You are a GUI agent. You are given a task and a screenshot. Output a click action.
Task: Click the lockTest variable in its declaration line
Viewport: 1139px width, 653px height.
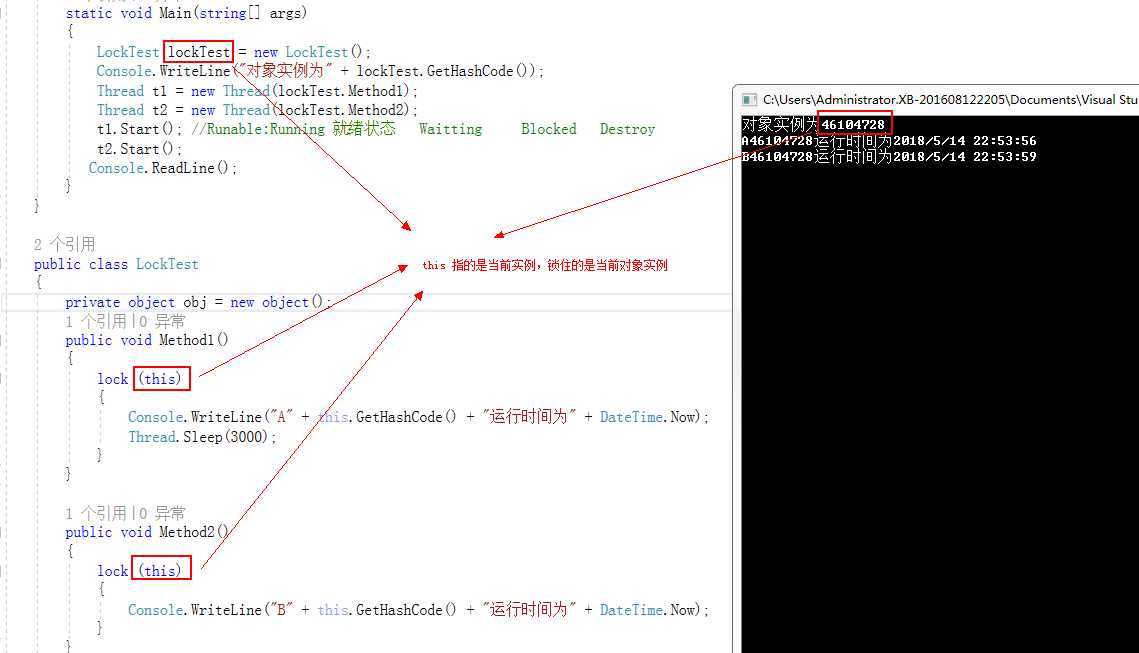(x=199, y=52)
